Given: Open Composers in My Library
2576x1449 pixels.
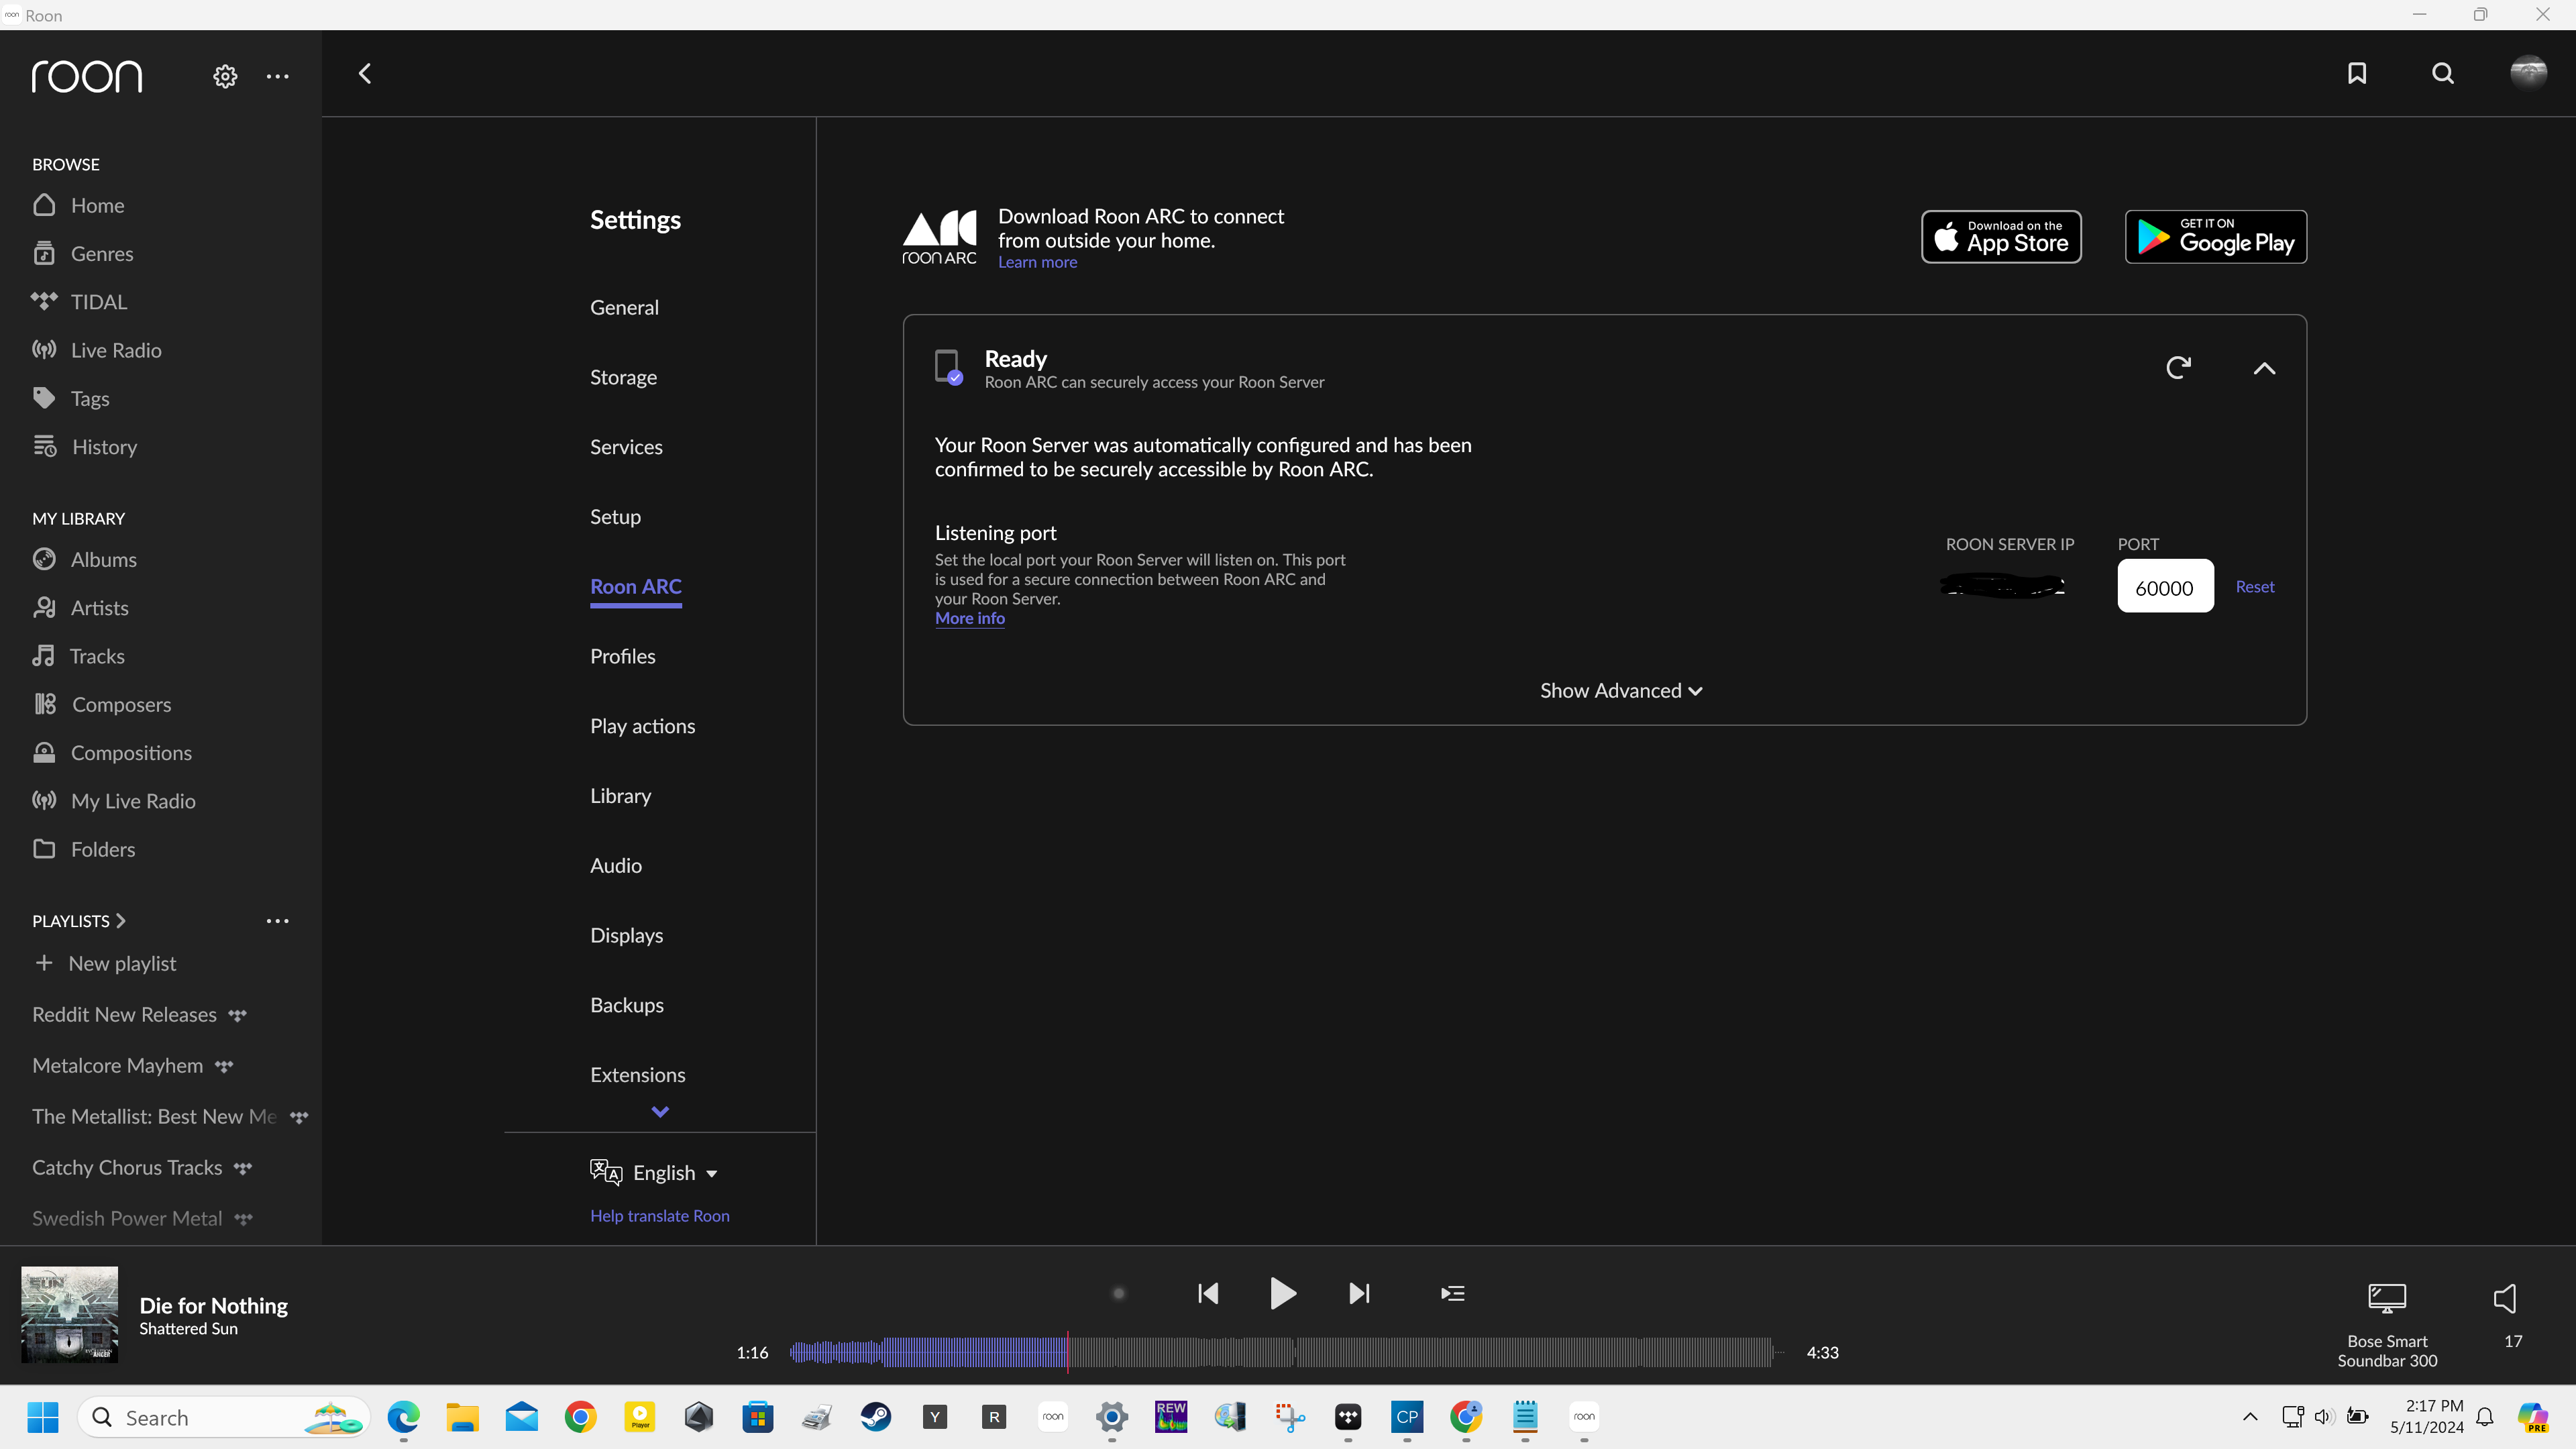Looking at the screenshot, I should 101,704.
